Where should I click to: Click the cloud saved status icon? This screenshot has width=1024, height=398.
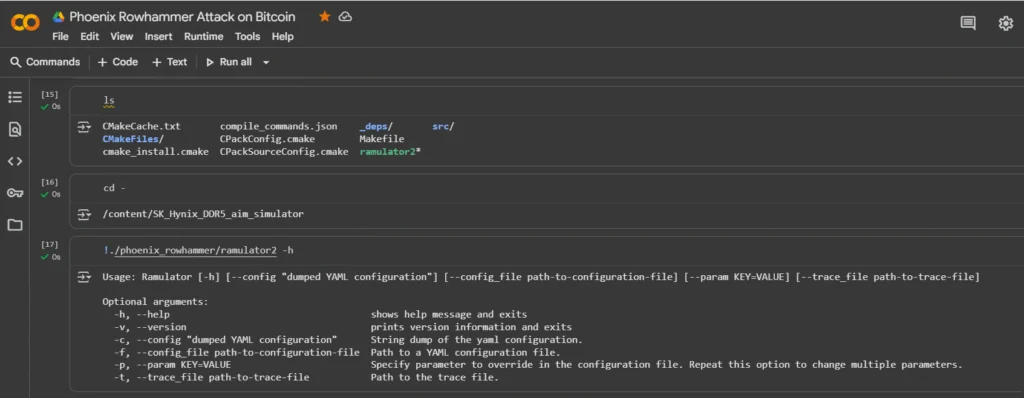coord(345,17)
